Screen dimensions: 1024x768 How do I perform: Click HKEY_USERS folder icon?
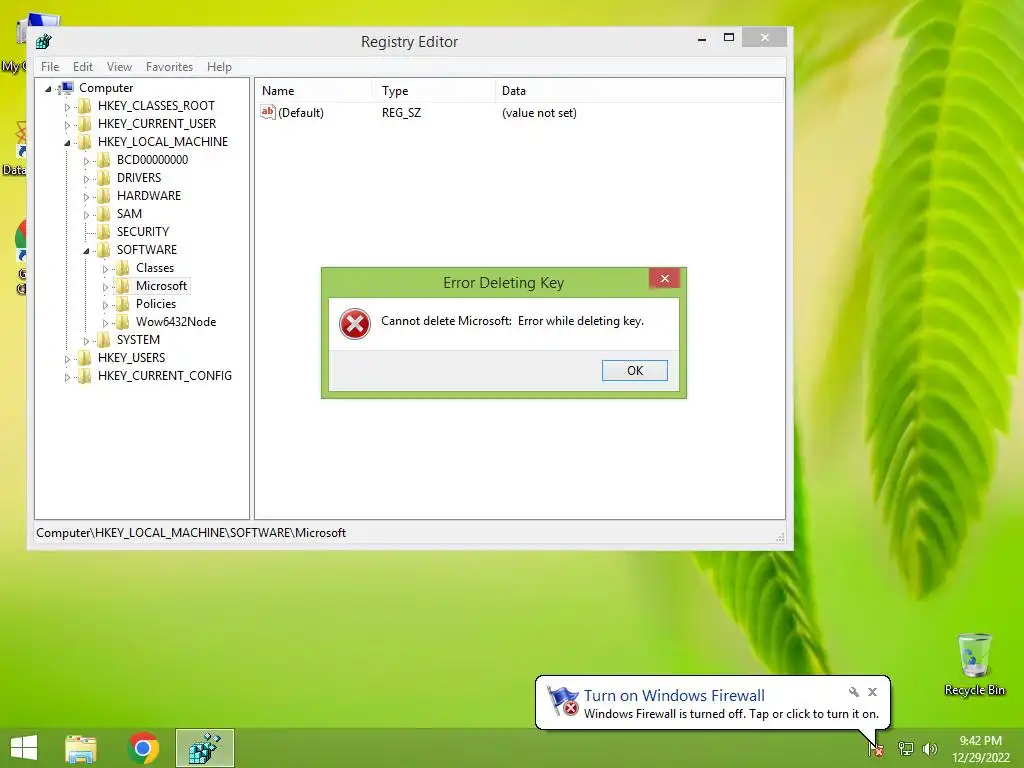tap(84, 358)
